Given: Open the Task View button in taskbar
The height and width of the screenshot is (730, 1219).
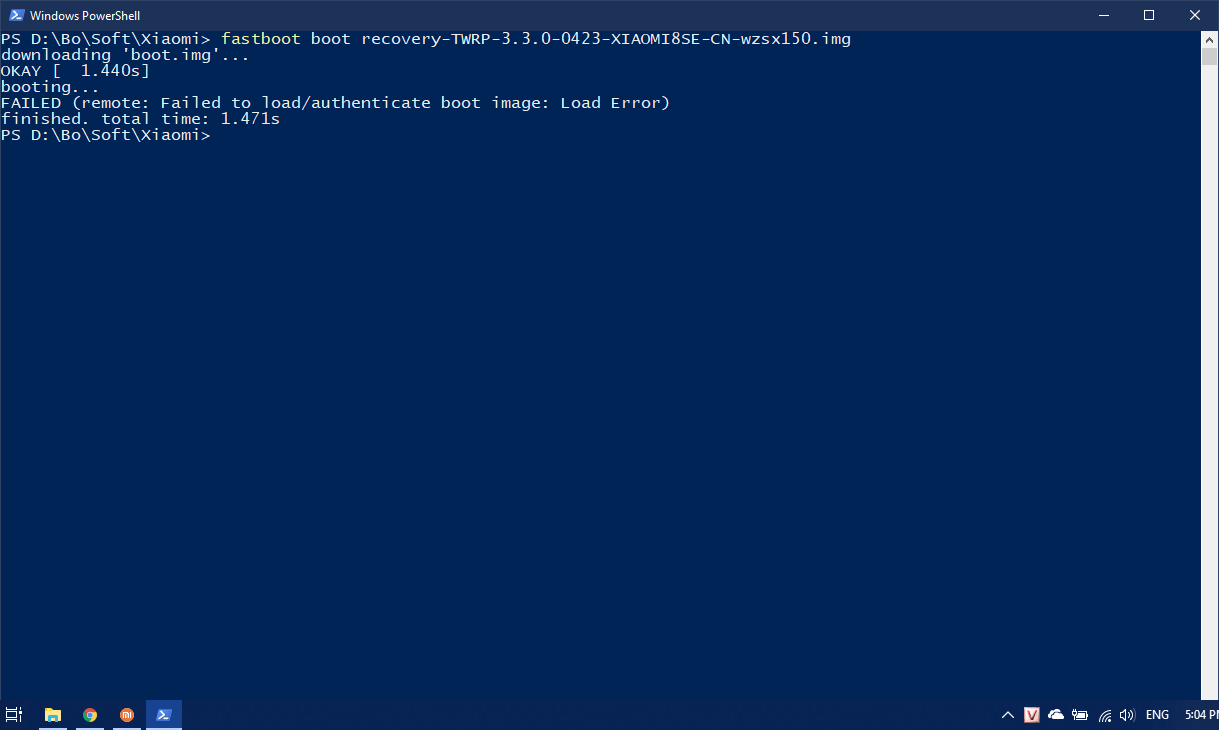Looking at the screenshot, I should (x=14, y=714).
